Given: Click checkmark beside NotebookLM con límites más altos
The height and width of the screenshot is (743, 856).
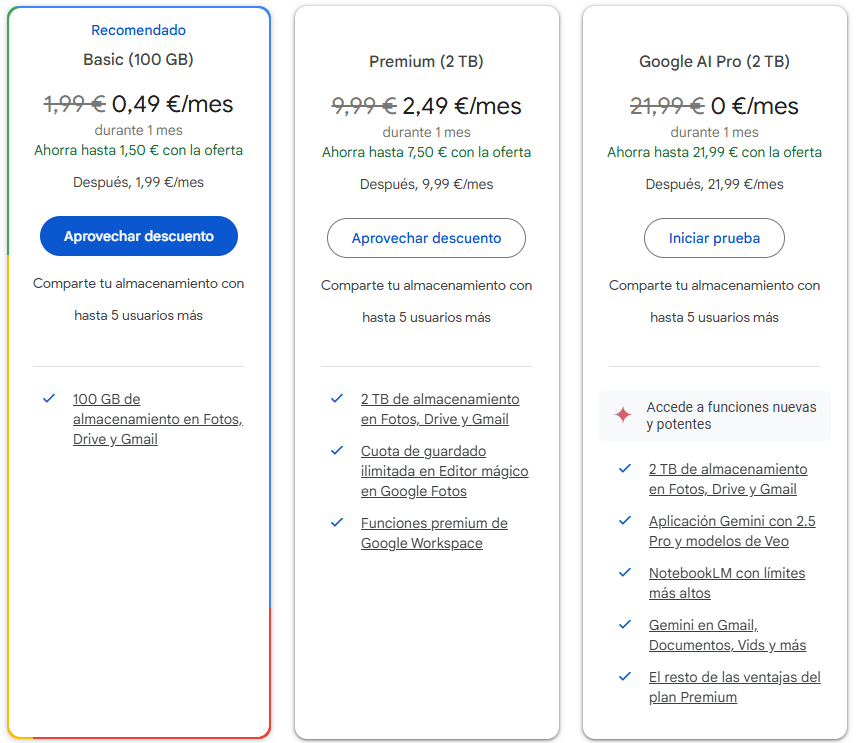Looking at the screenshot, I should (625, 572).
